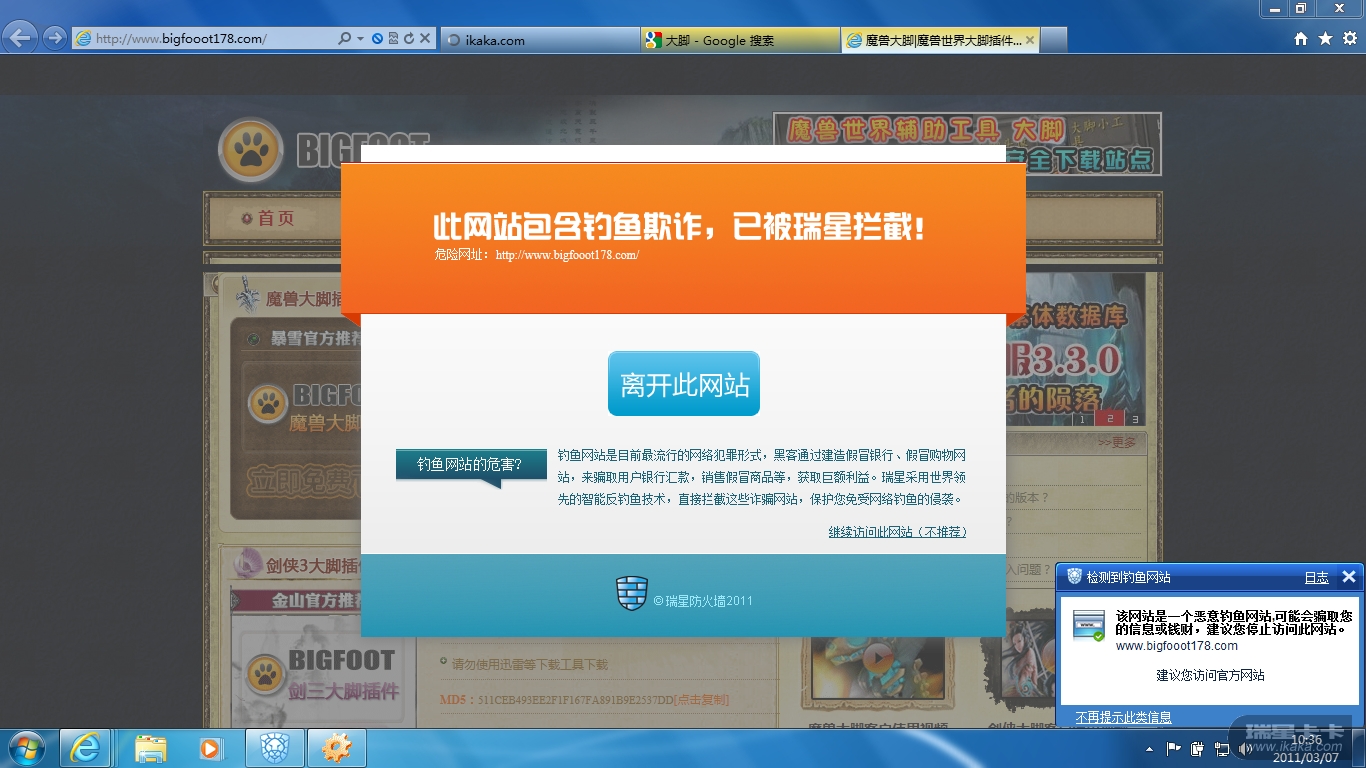Click the [点击复制] link next to MD5

pos(701,700)
